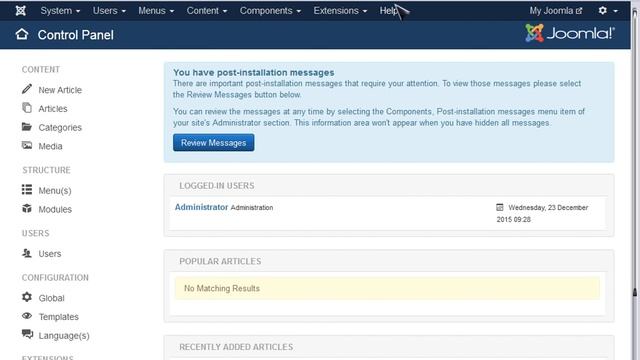The image size is (640, 360).
Task: Click the 'No Matching Results' notice
Action: pyautogui.click(x=387, y=288)
